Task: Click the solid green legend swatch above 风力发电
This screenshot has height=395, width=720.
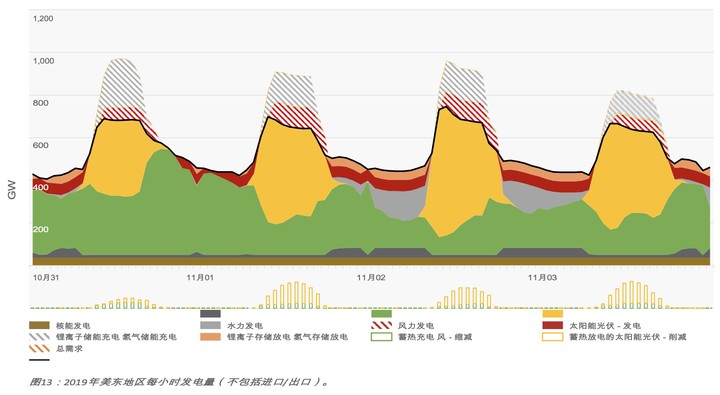Action: (x=382, y=314)
